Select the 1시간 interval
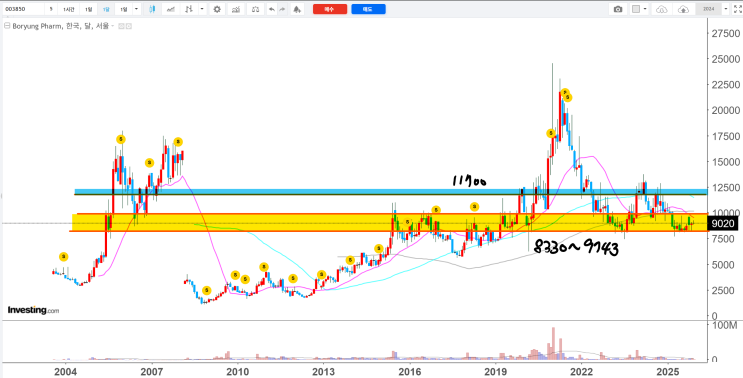 [x=69, y=9]
